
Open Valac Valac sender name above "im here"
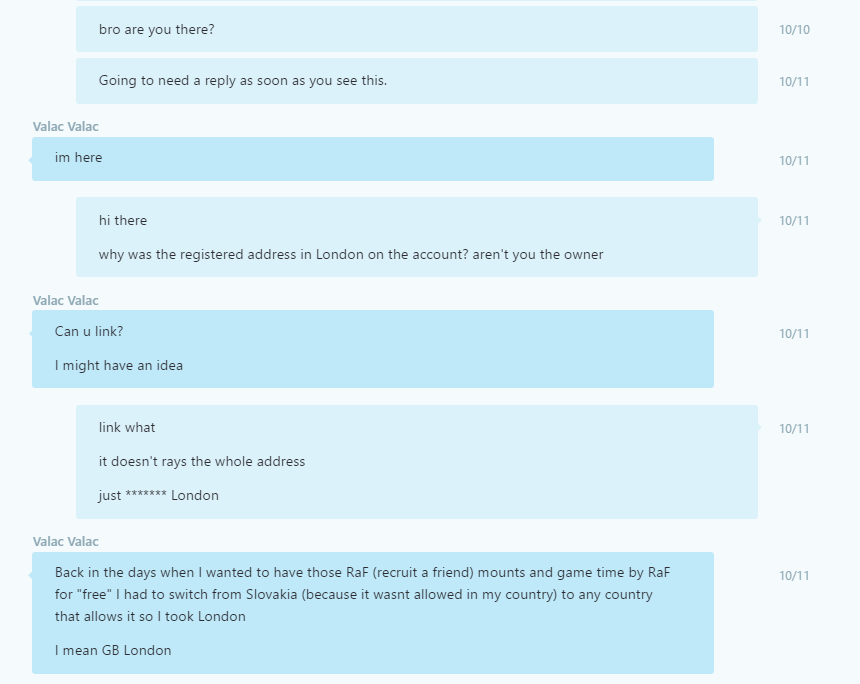pyautogui.click(x=66, y=127)
